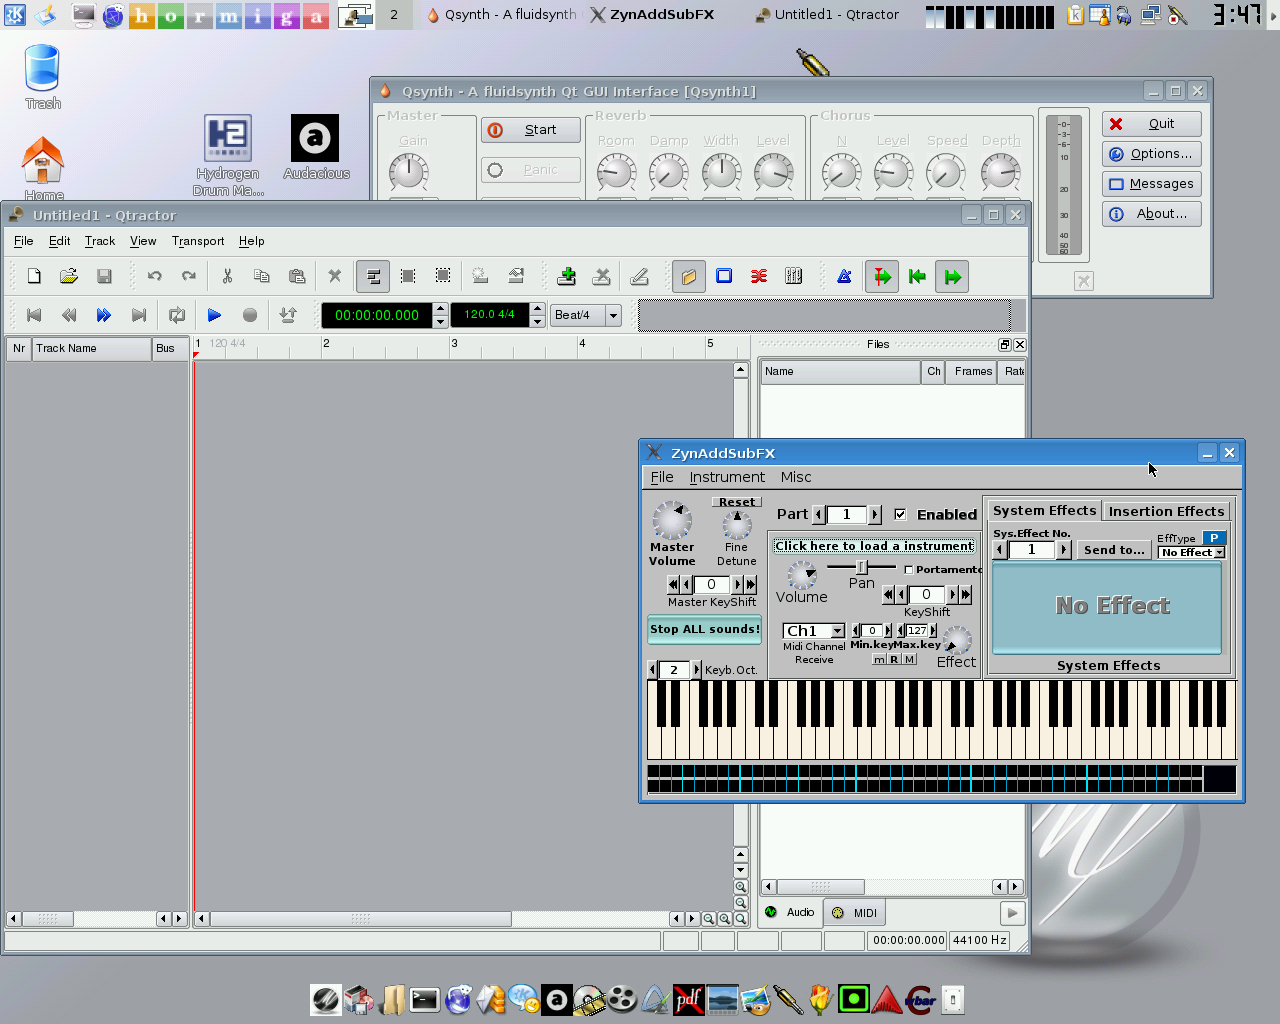Toggle the follow playhead green arrow button

tap(882, 277)
